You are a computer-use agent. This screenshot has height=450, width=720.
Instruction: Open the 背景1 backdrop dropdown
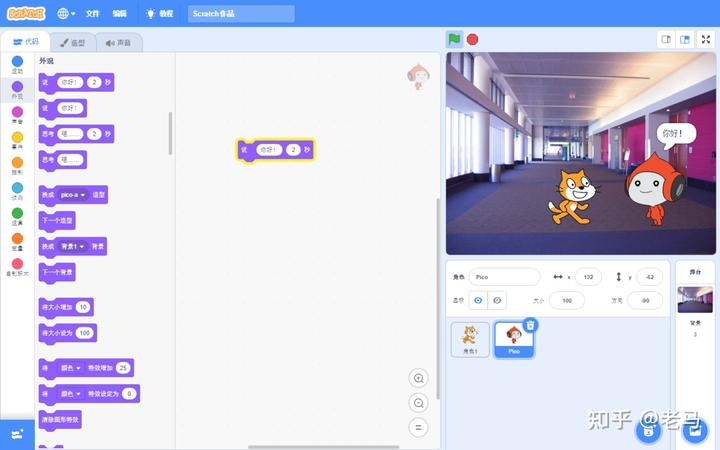(73, 247)
